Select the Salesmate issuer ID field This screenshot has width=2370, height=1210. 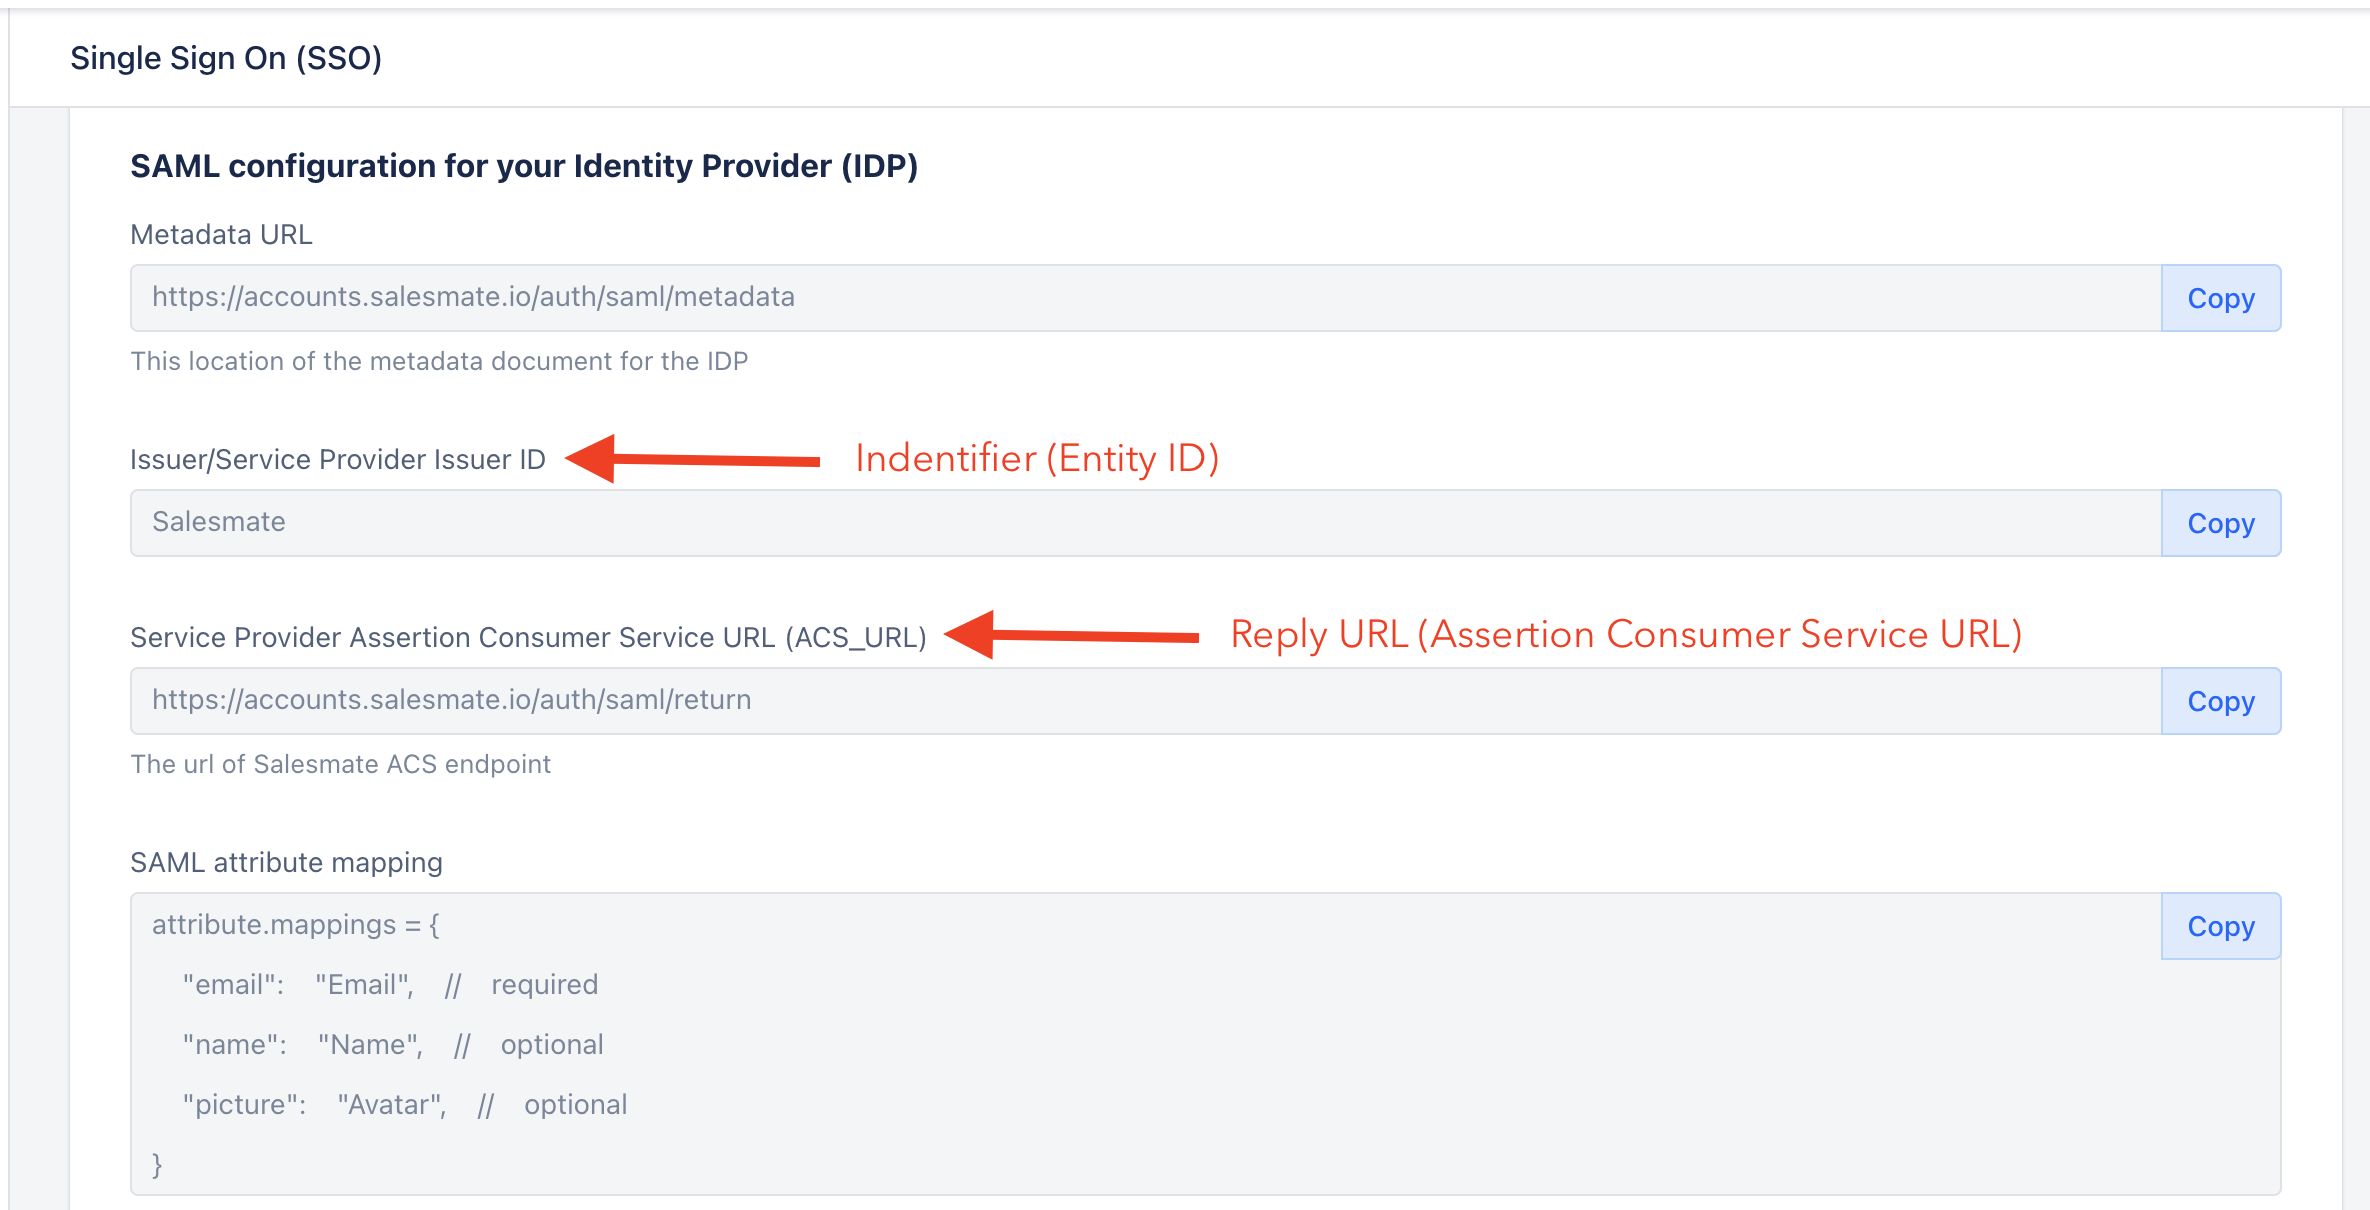pyautogui.click(x=1146, y=523)
